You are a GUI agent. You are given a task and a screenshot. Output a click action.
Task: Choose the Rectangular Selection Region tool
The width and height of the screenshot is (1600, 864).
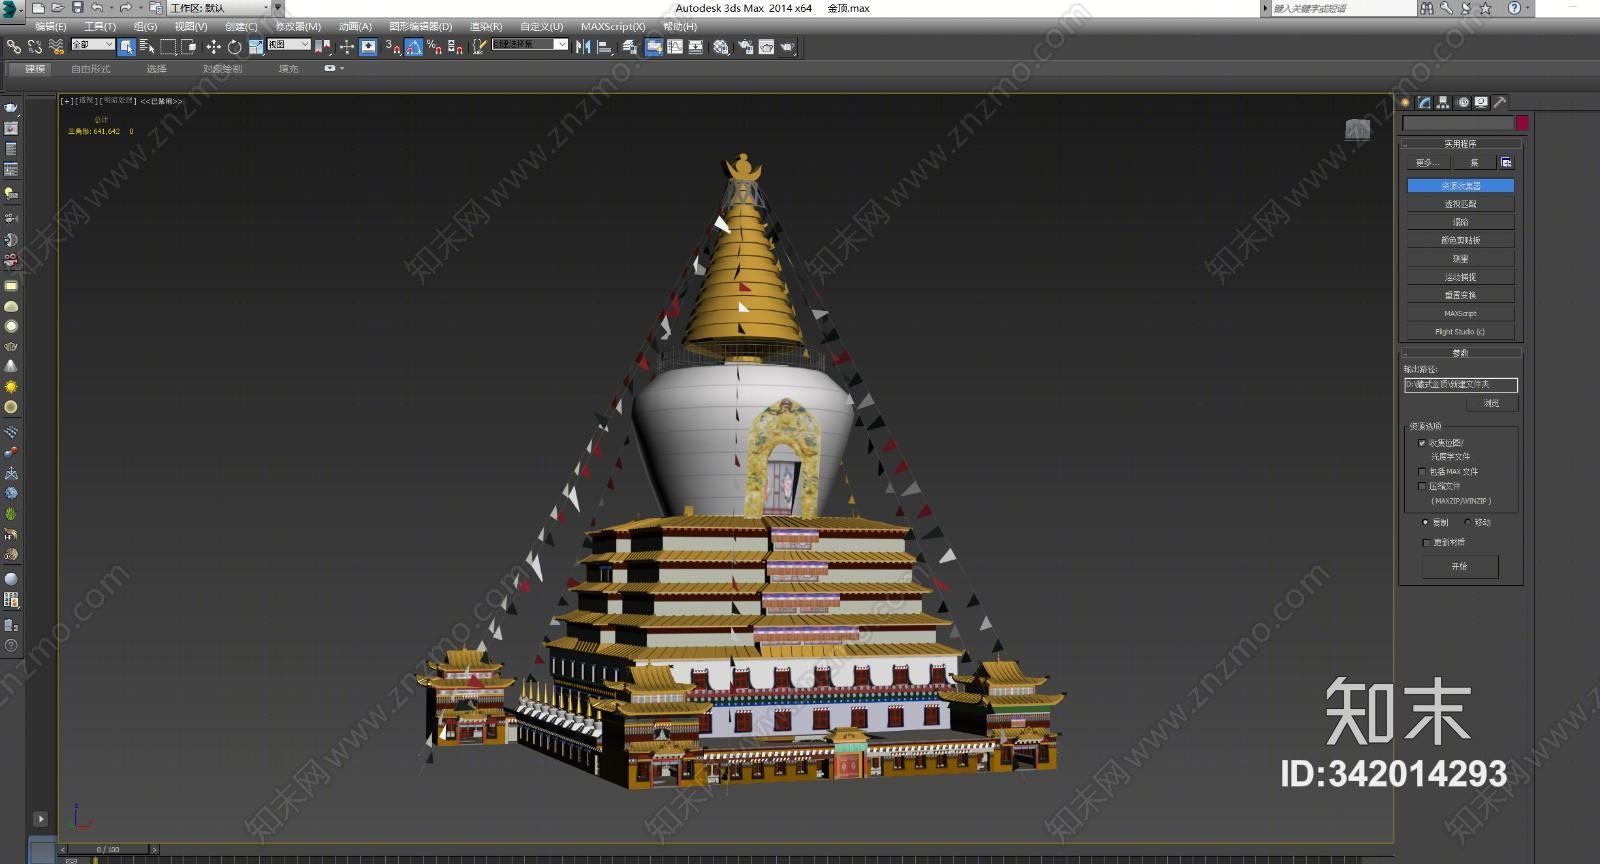point(168,46)
